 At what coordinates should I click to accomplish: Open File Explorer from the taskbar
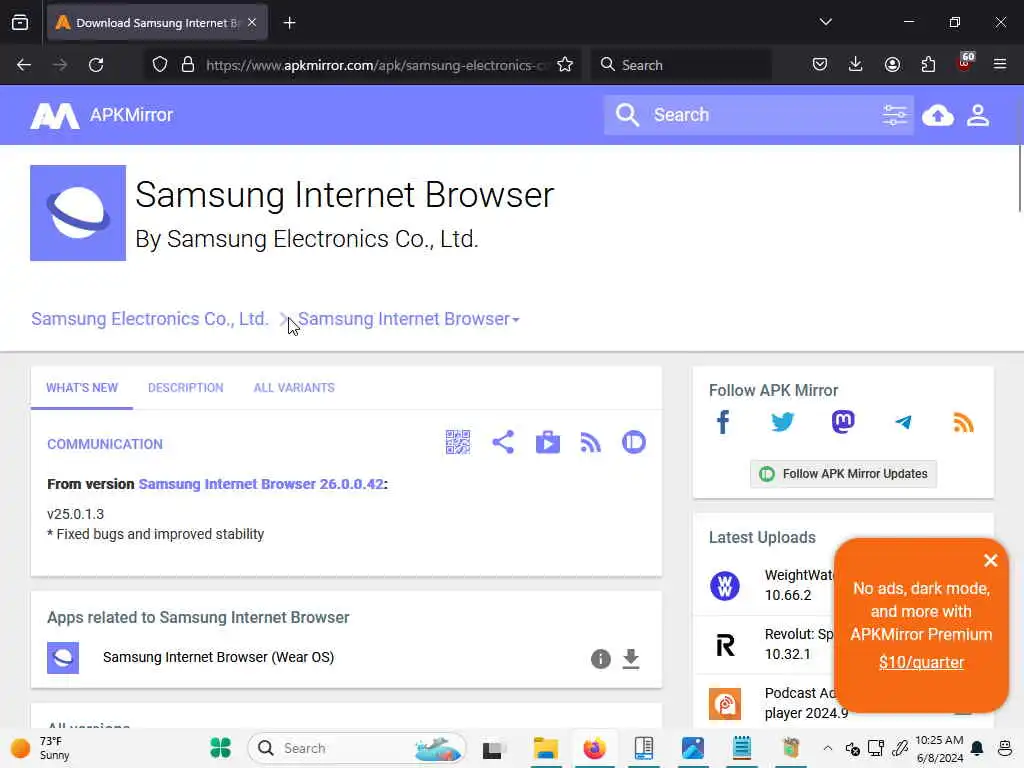click(545, 748)
